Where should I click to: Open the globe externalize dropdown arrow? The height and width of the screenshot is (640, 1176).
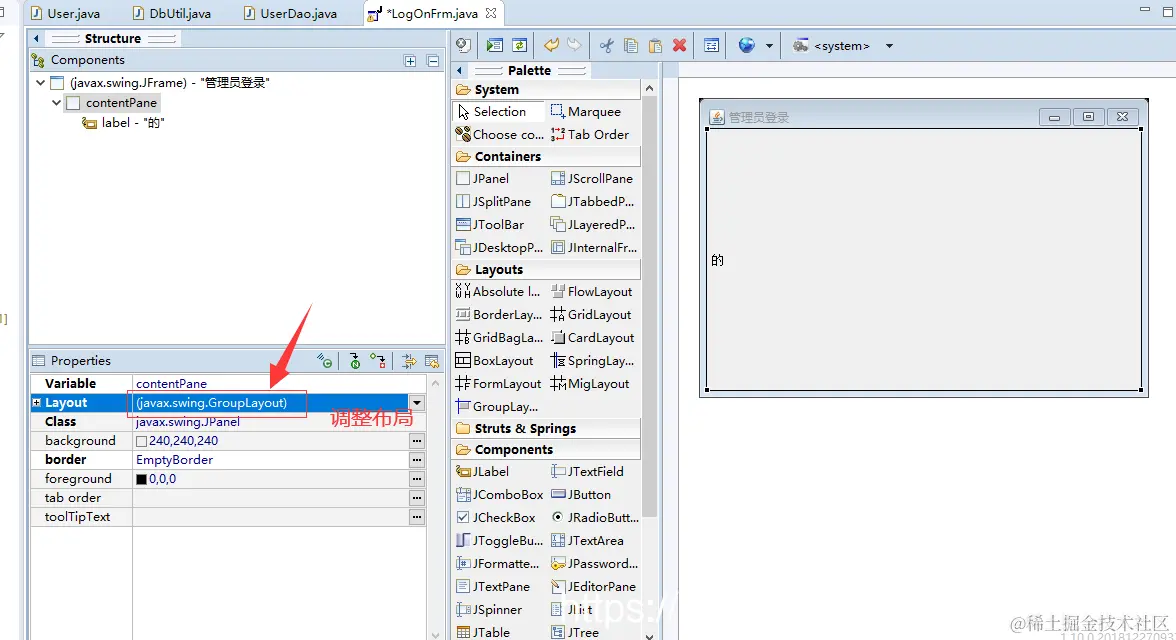tap(769, 46)
